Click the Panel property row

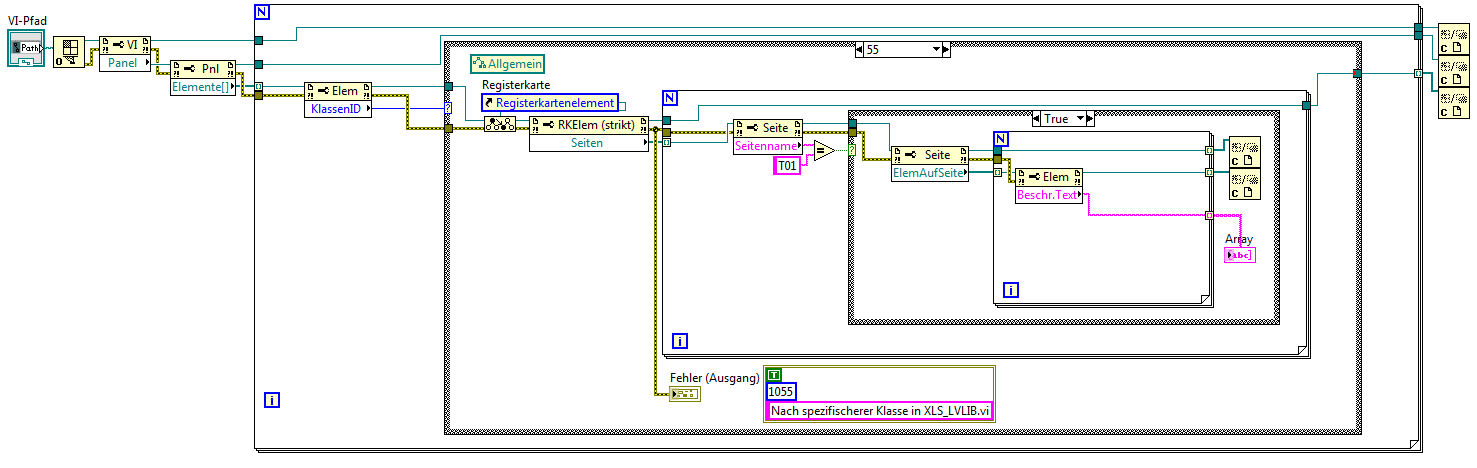point(125,62)
